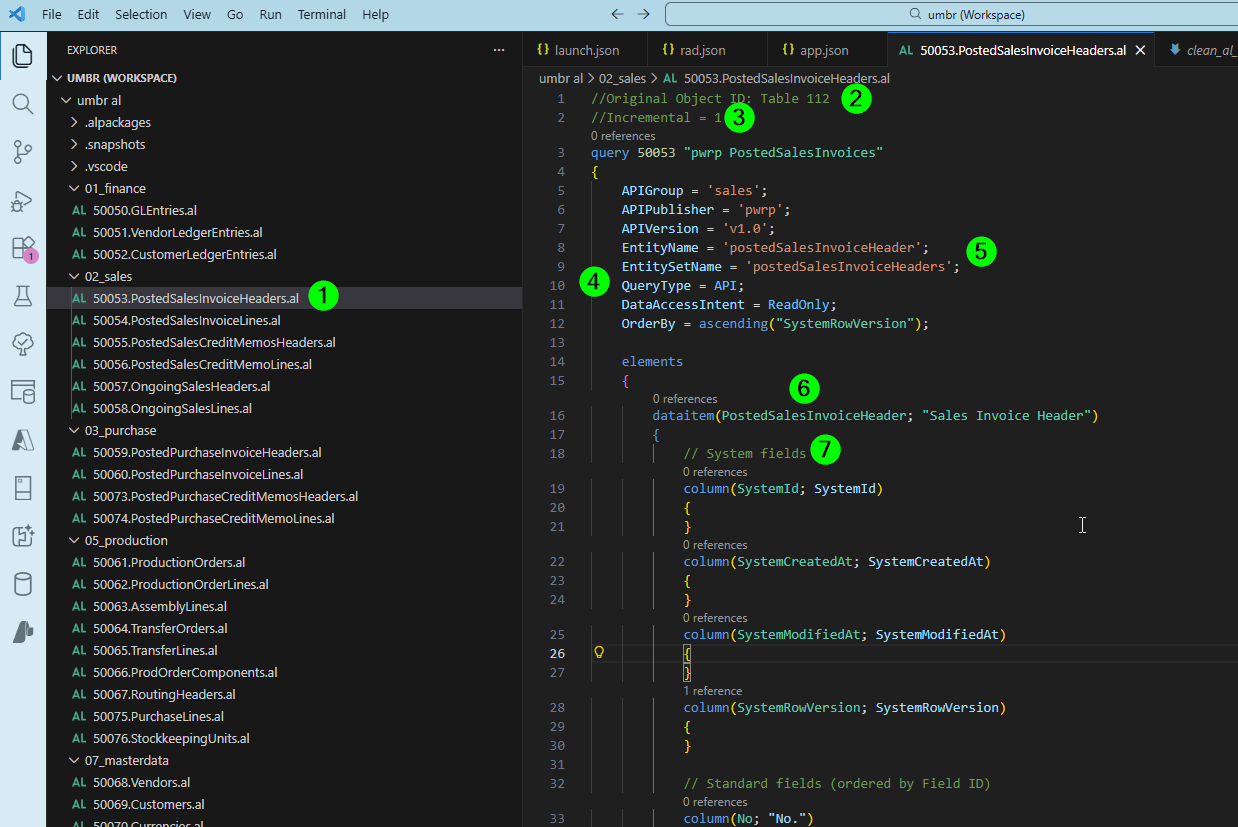
Task: Open the View menu
Action: (x=197, y=14)
